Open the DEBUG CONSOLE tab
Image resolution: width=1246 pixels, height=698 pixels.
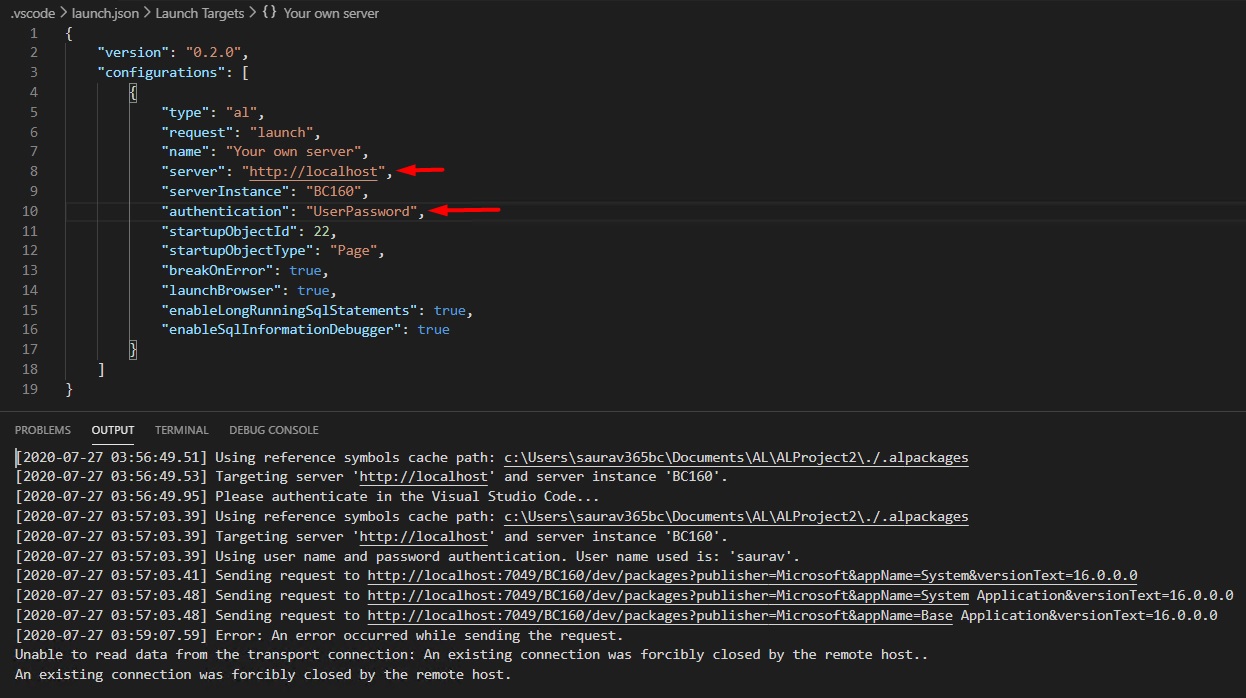point(273,430)
